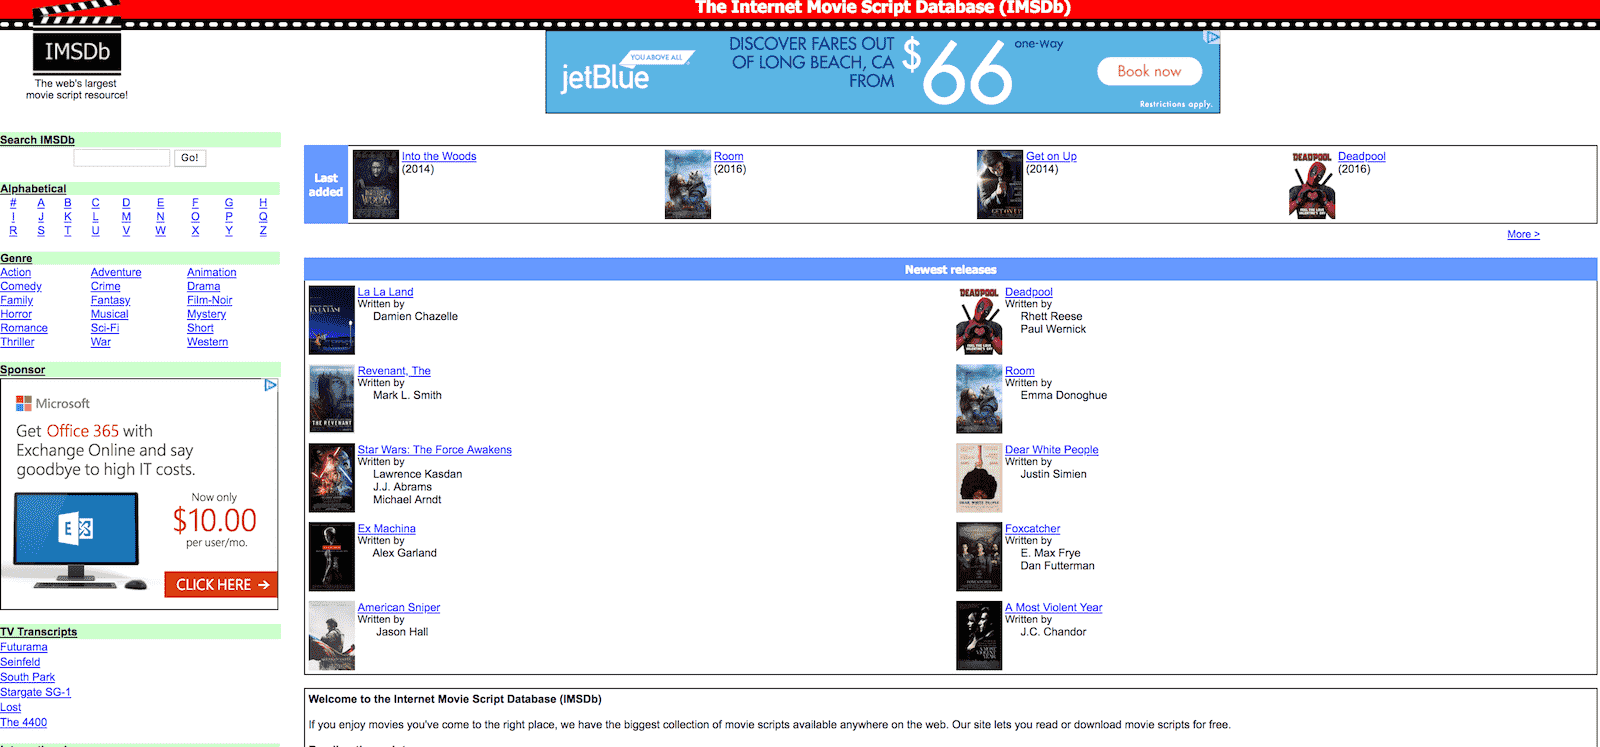Viewport: 1600px width, 747px height.
Task: Open the Comedy genre link
Action: click(21, 286)
